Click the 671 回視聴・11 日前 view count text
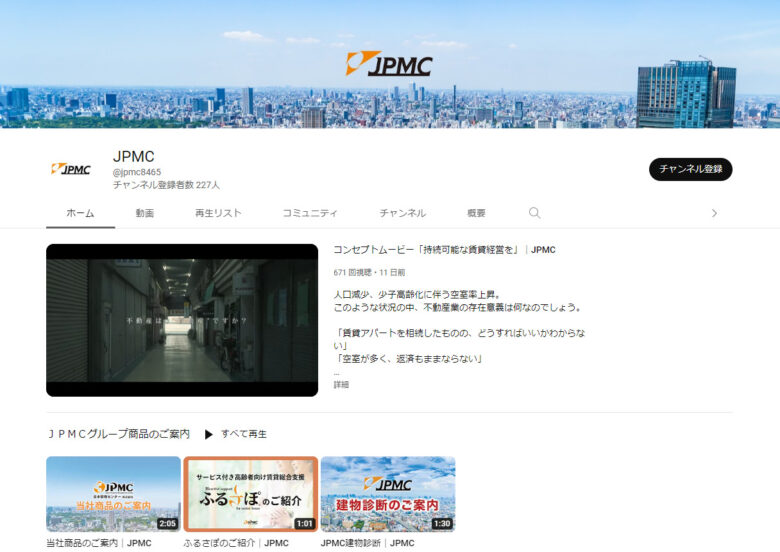The width and height of the screenshot is (780, 552). (369, 273)
